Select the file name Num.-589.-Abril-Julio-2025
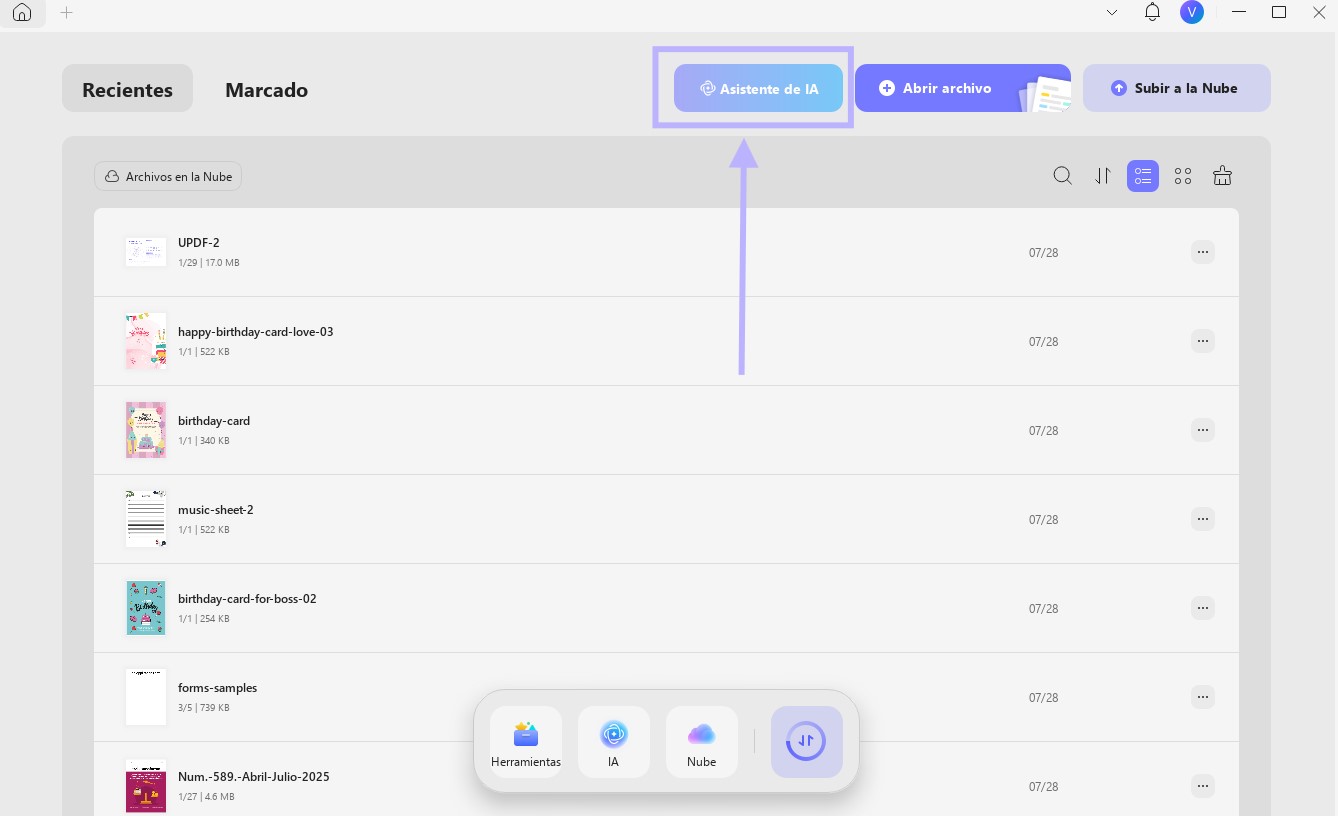Screen dimensions: 1338x816 pos(254,777)
